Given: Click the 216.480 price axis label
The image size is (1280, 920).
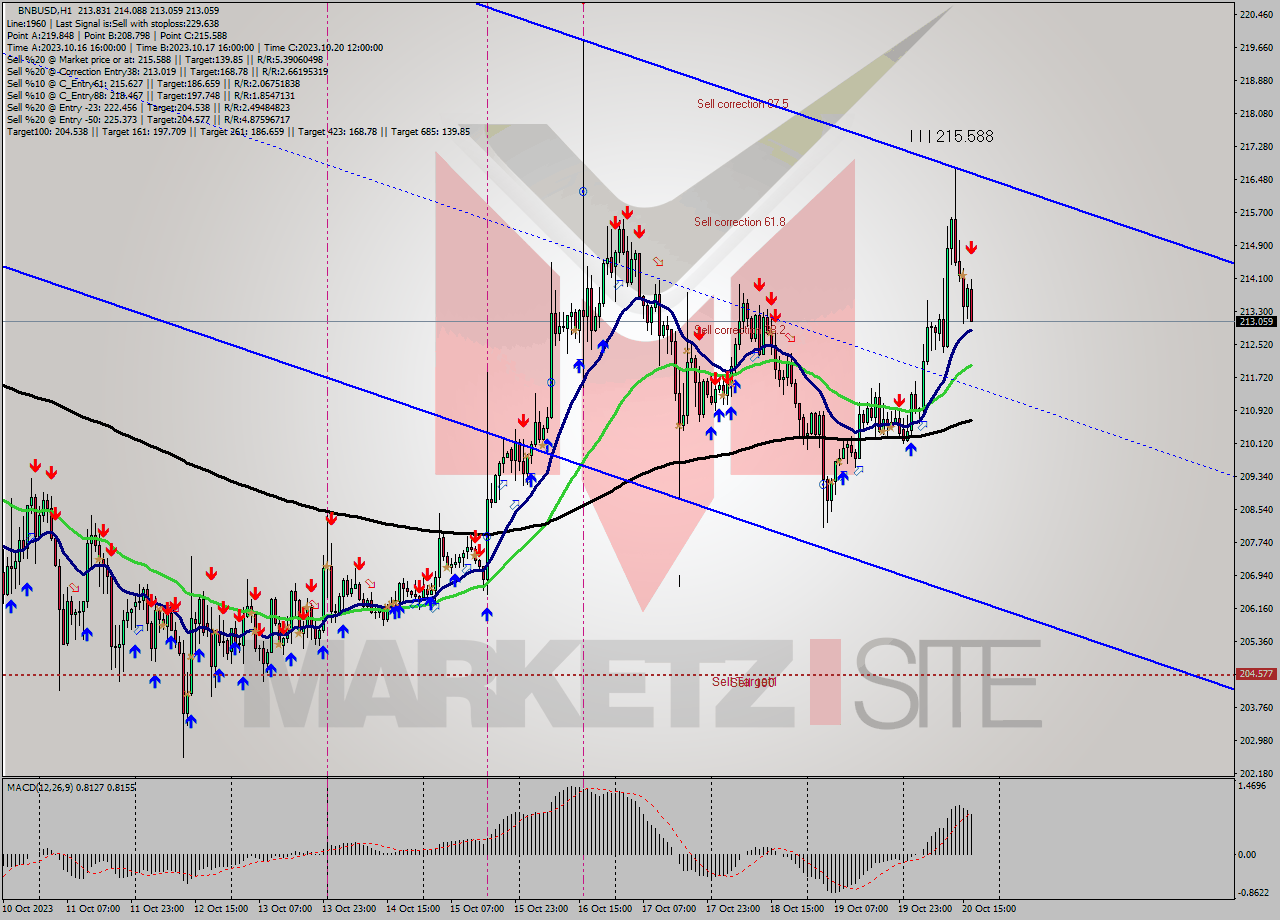Looking at the screenshot, I should click(x=1256, y=180).
